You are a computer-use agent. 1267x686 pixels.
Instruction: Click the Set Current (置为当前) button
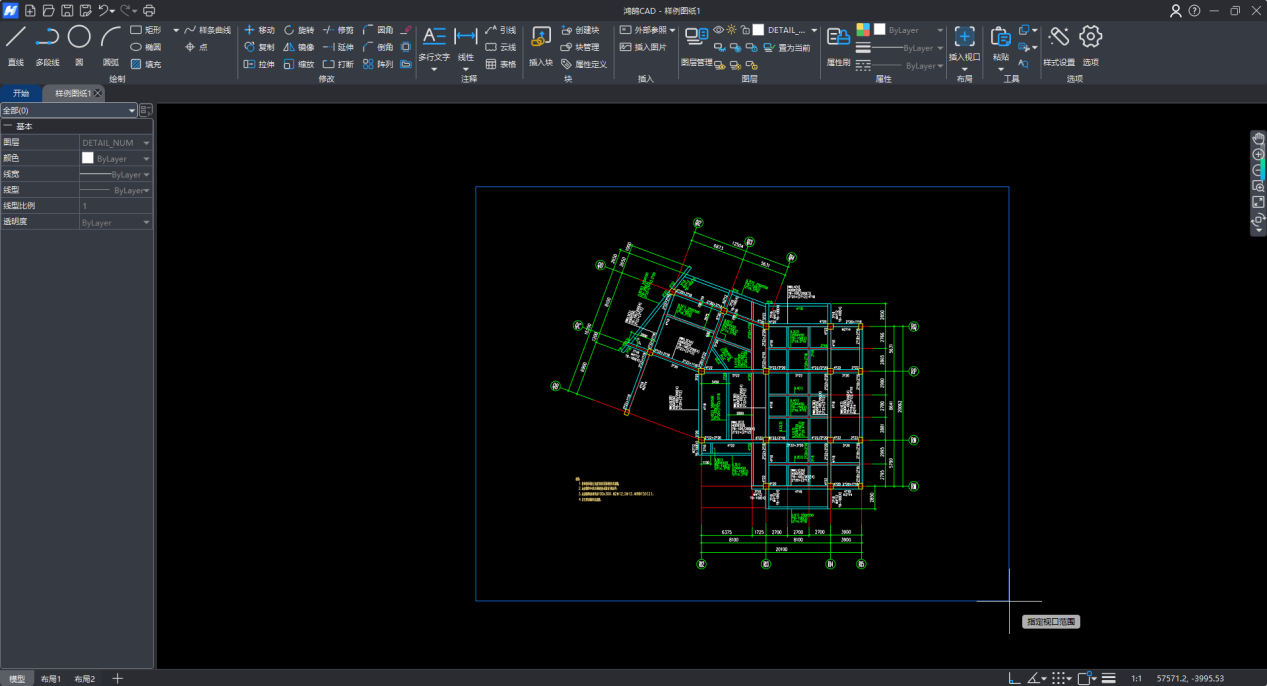(787, 47)
